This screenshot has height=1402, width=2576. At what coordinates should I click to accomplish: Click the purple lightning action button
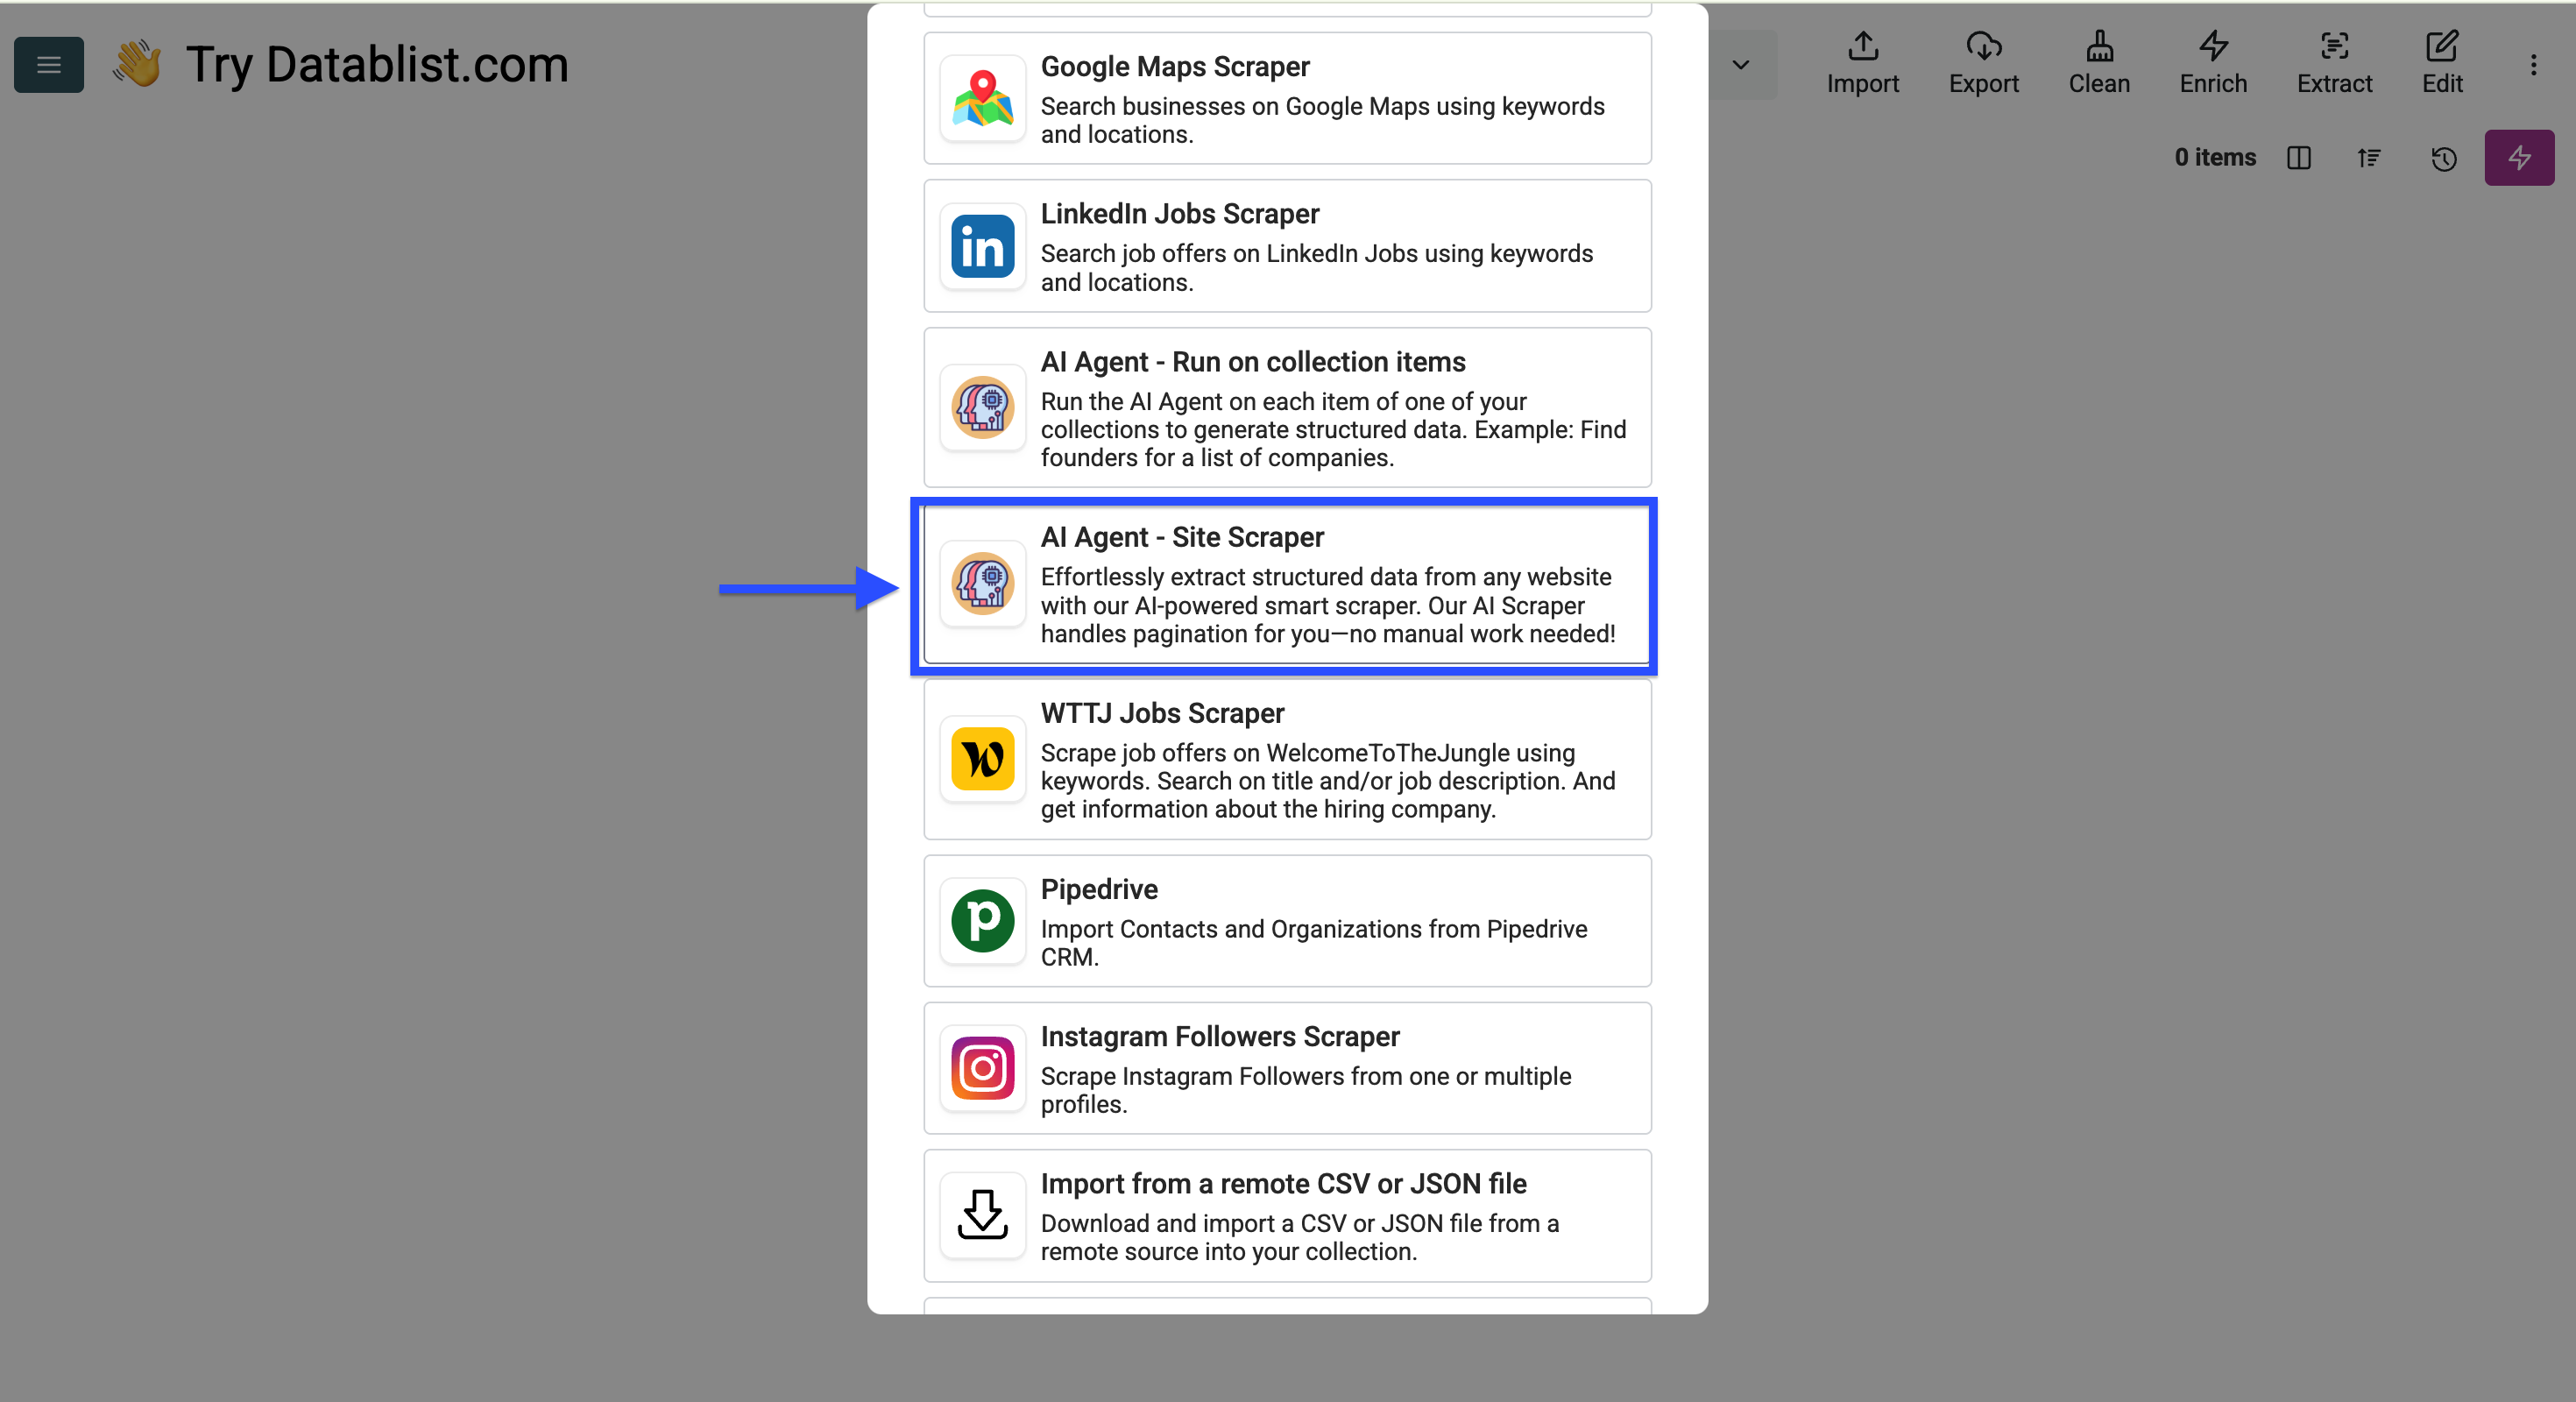point(2519,158)
